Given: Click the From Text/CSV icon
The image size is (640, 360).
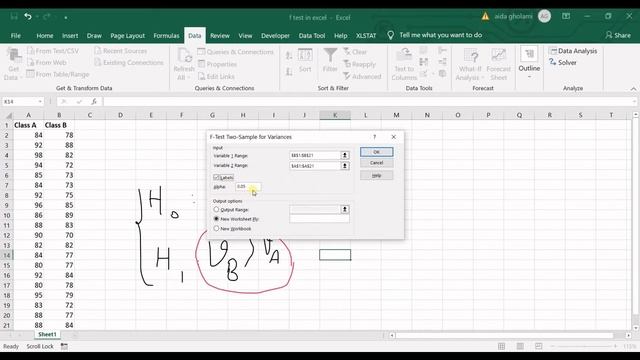Looking at the screenshot, I should 31,51.
